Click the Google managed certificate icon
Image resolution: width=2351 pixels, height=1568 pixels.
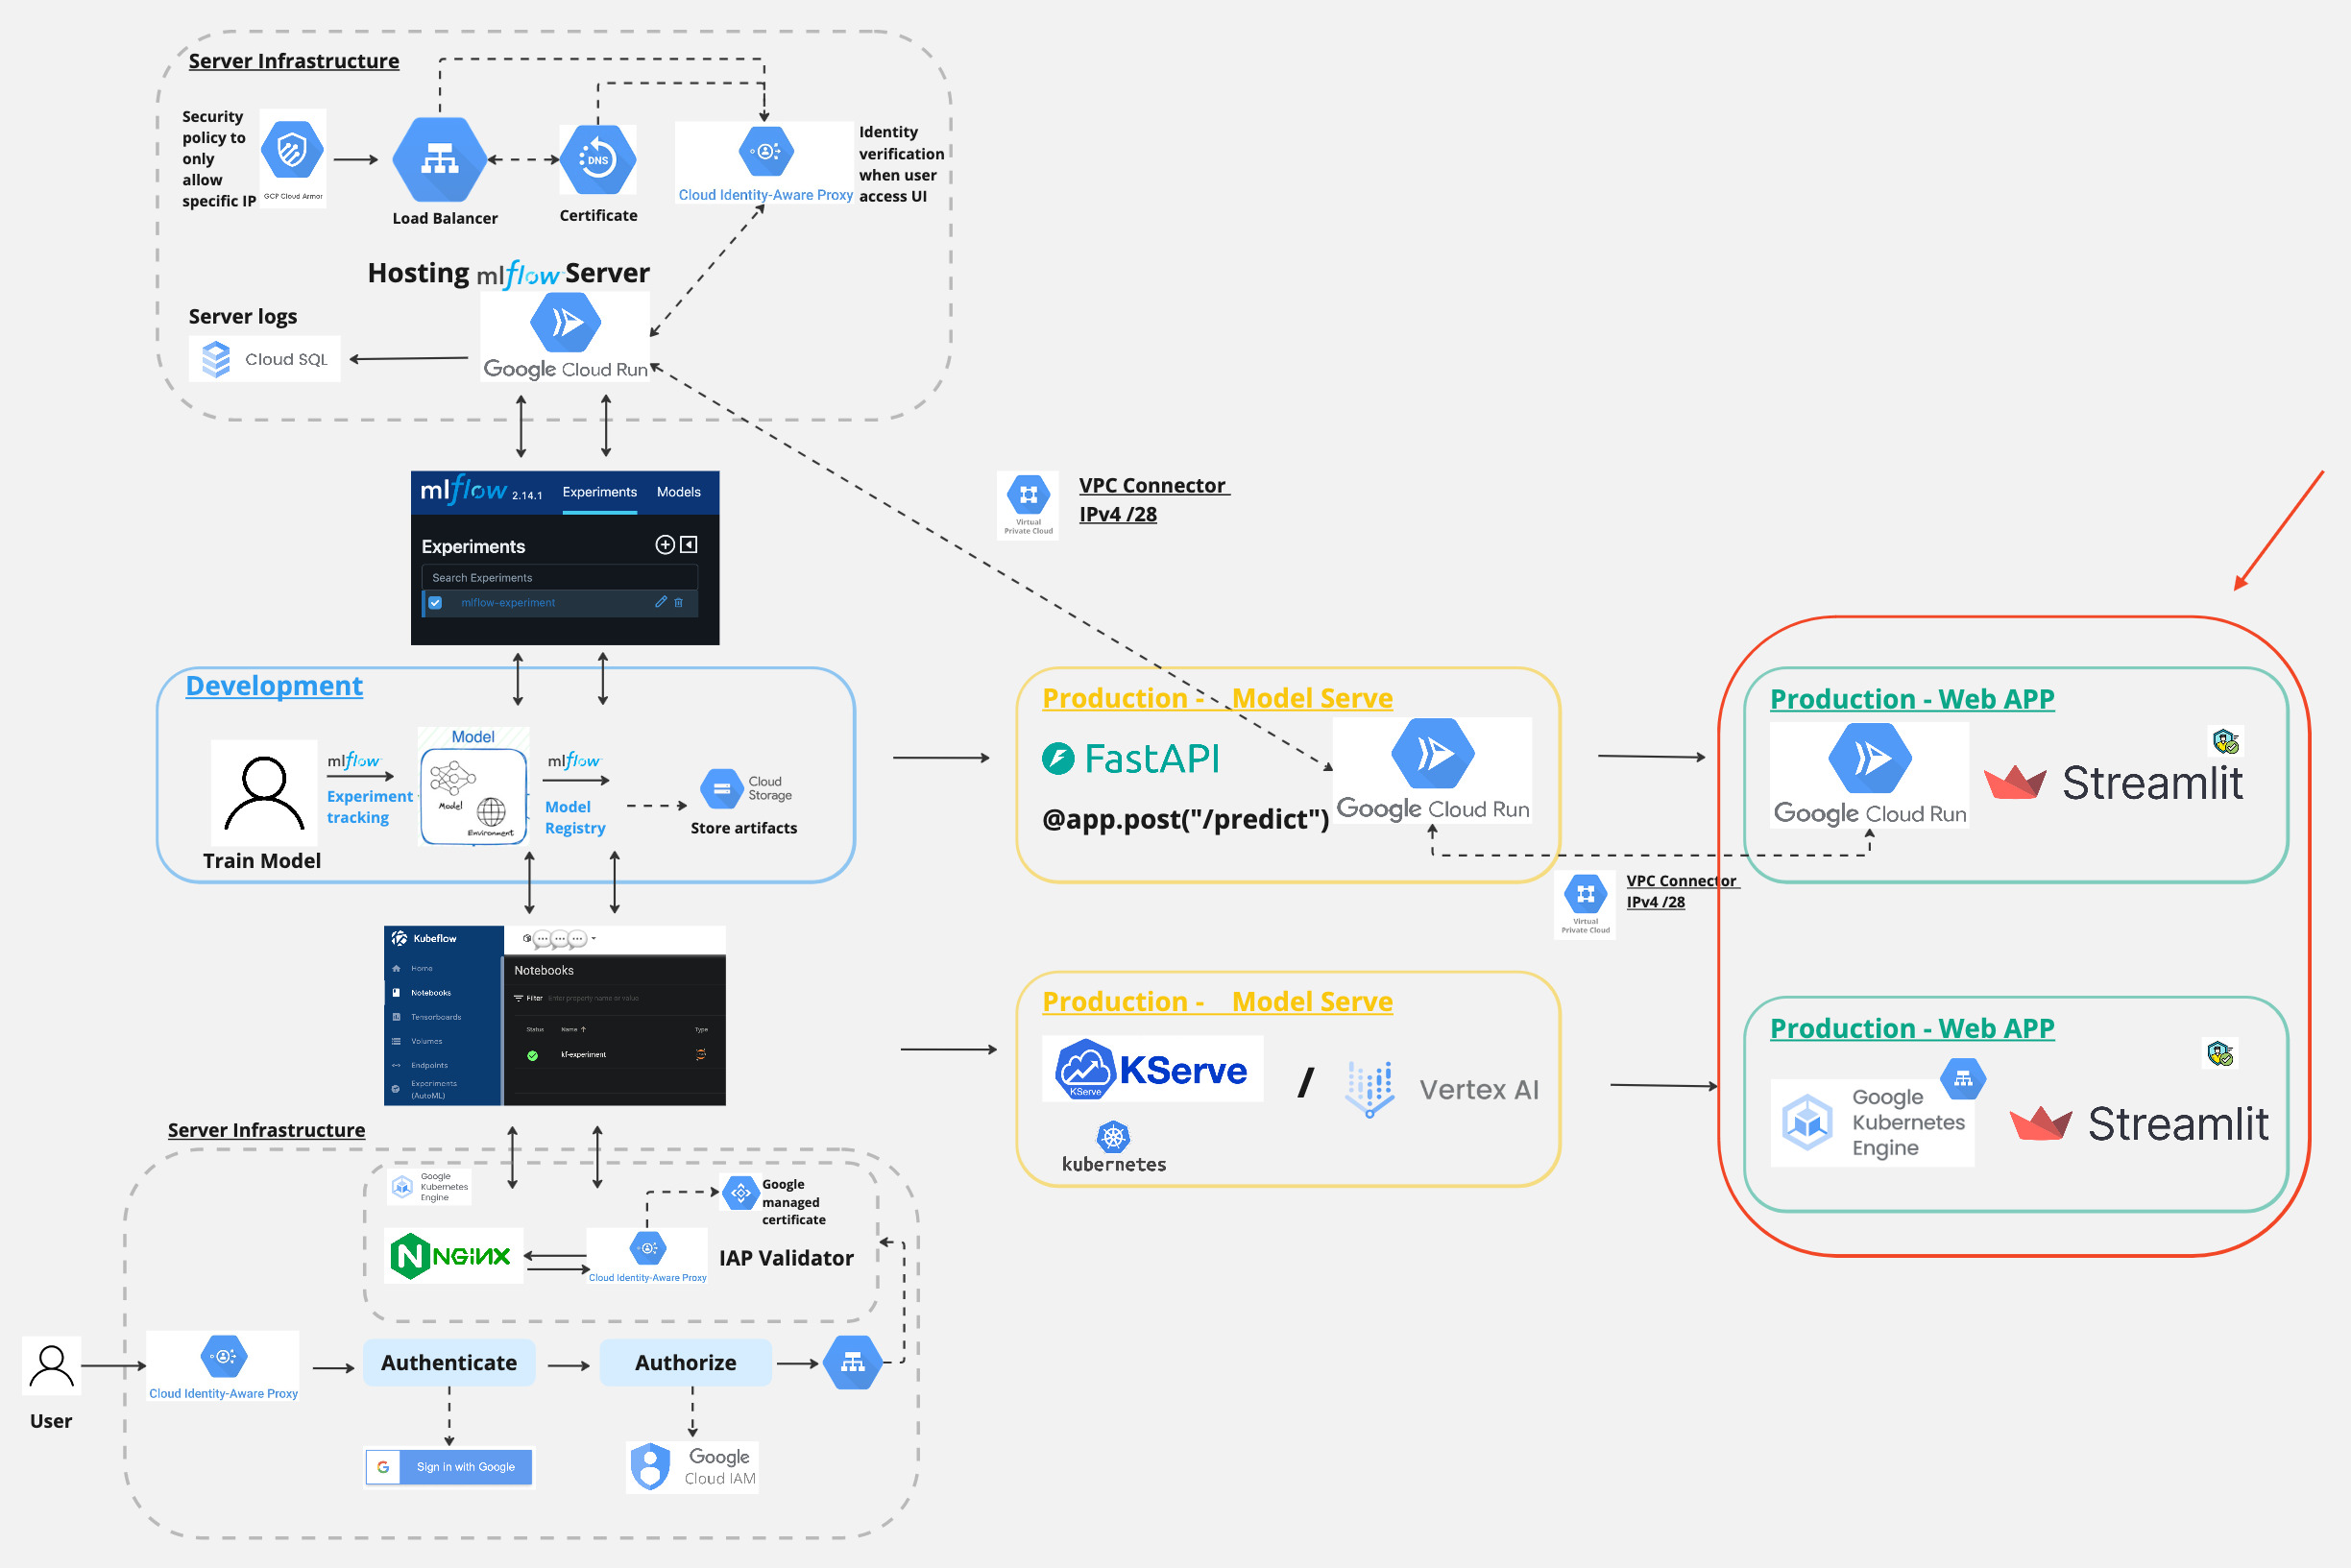[x=740, y=1193]
